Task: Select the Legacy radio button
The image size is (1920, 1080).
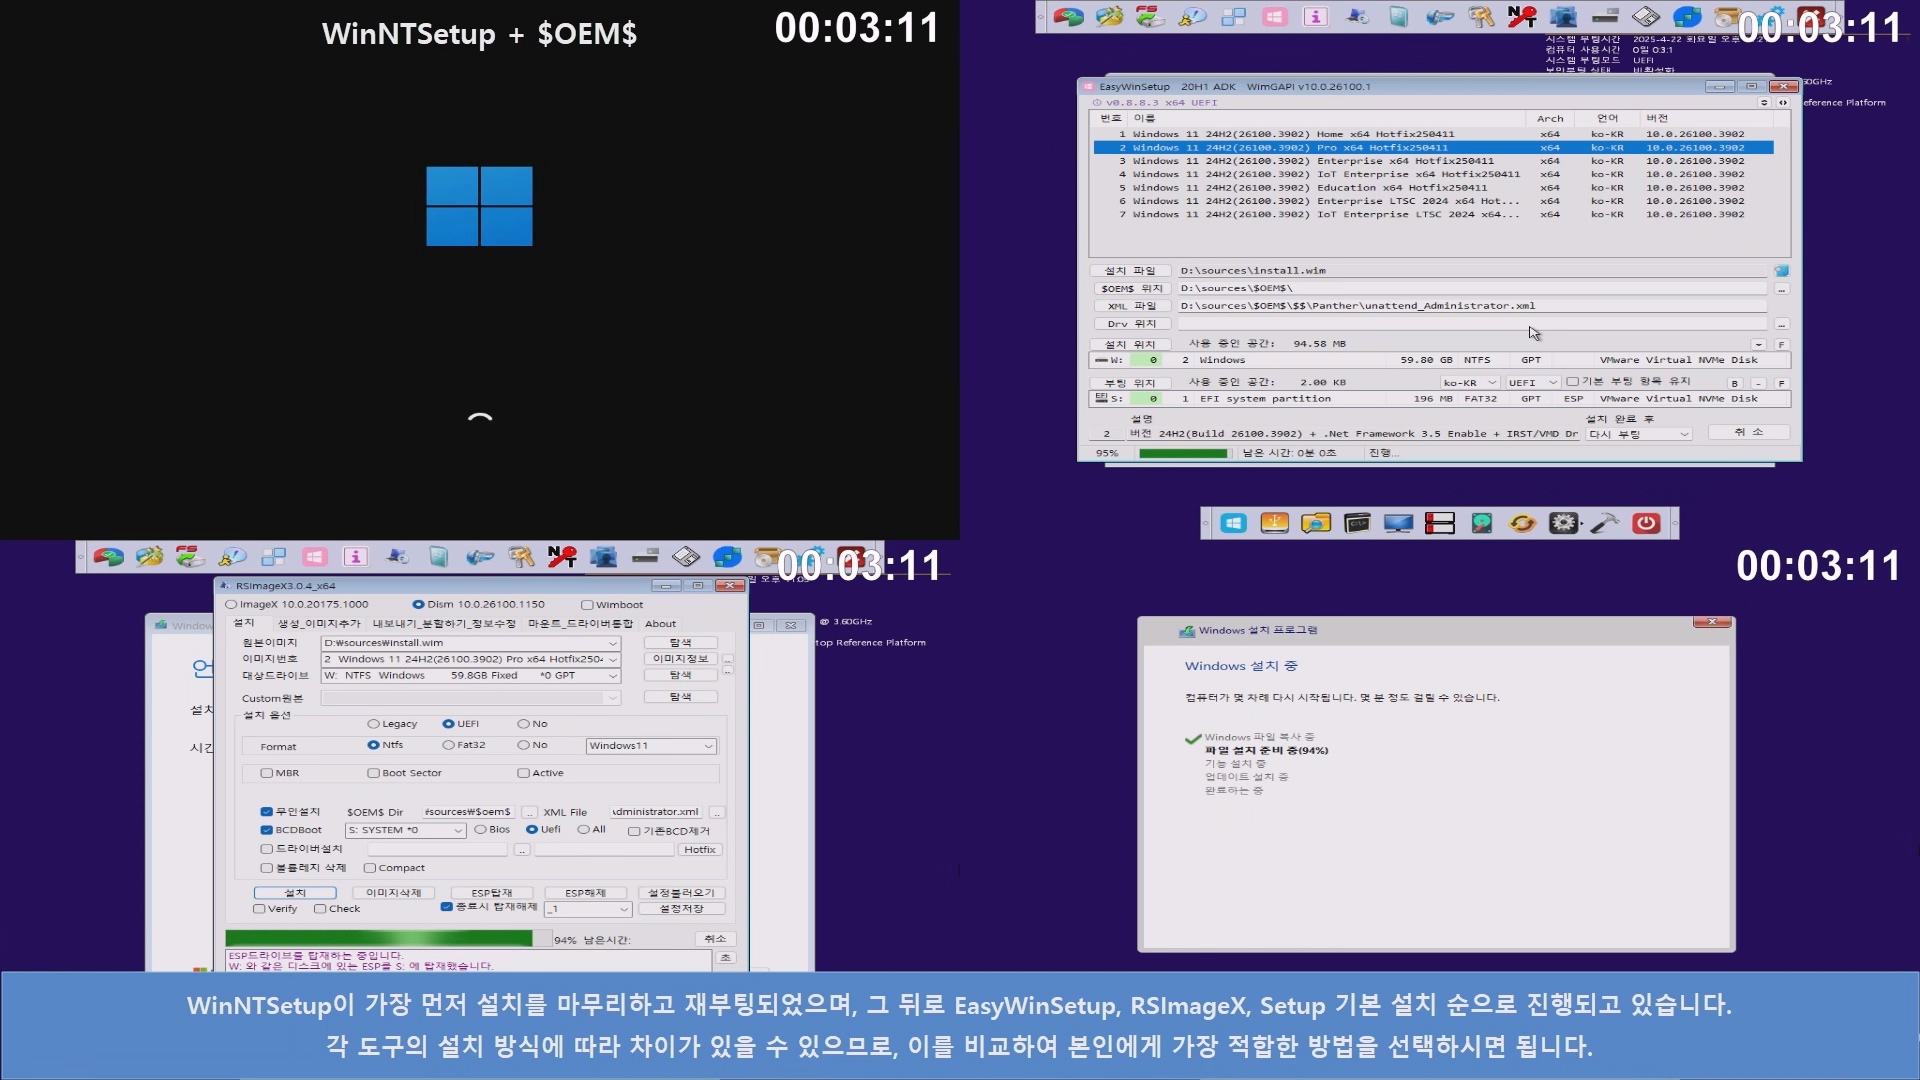Action: 373,724
